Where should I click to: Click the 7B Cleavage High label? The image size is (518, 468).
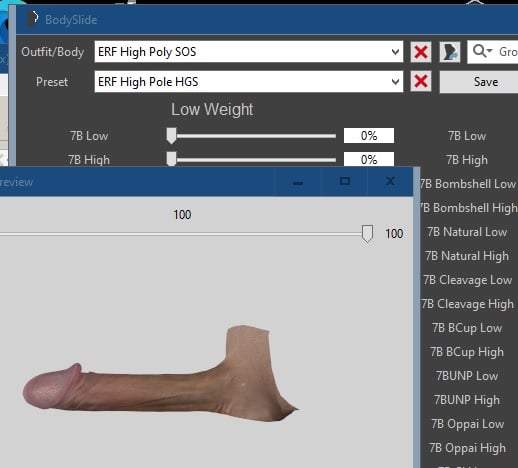coord(467,304)
